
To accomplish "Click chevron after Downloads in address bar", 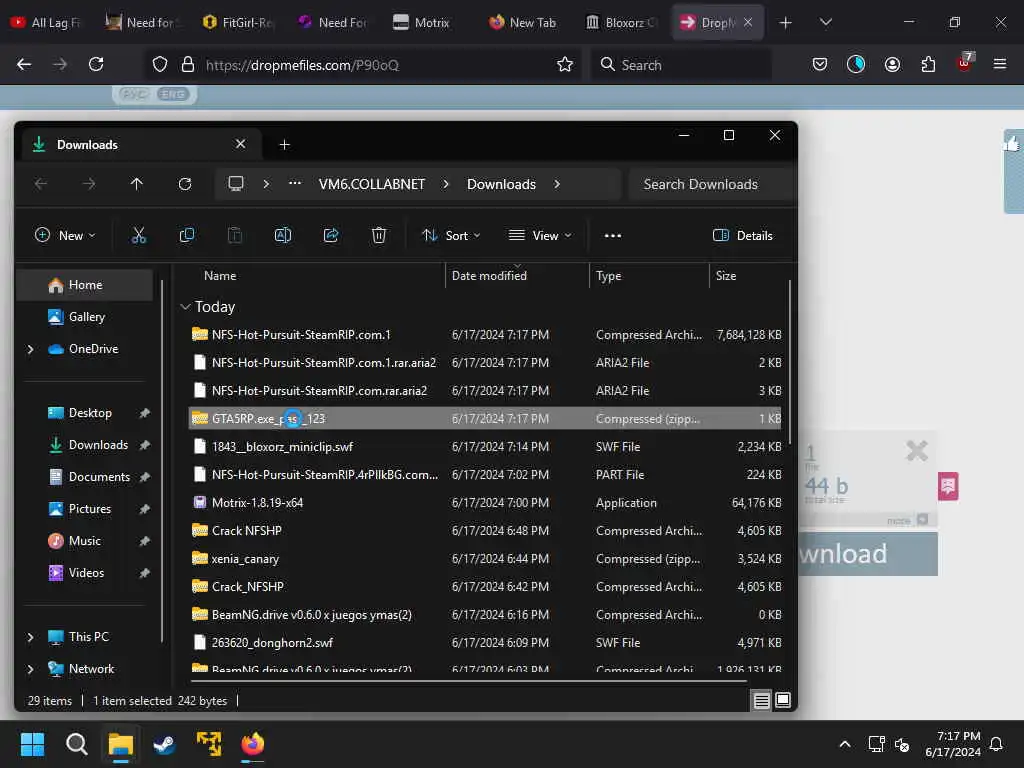I will [557, 184].
